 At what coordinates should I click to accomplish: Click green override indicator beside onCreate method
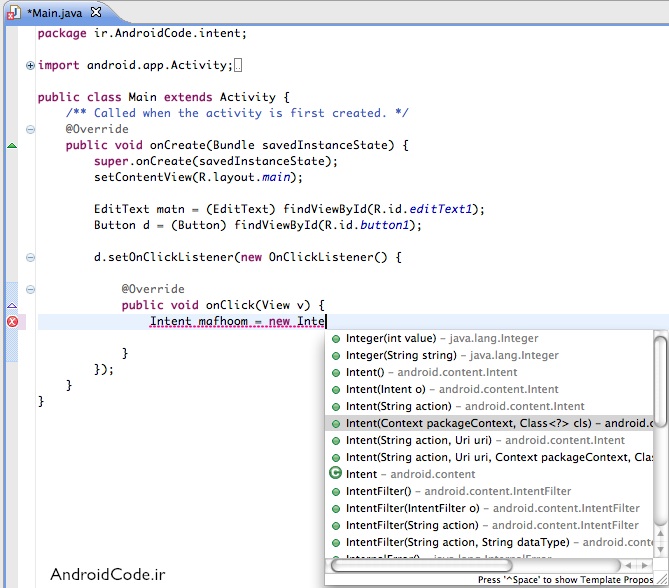coord(12,146)
